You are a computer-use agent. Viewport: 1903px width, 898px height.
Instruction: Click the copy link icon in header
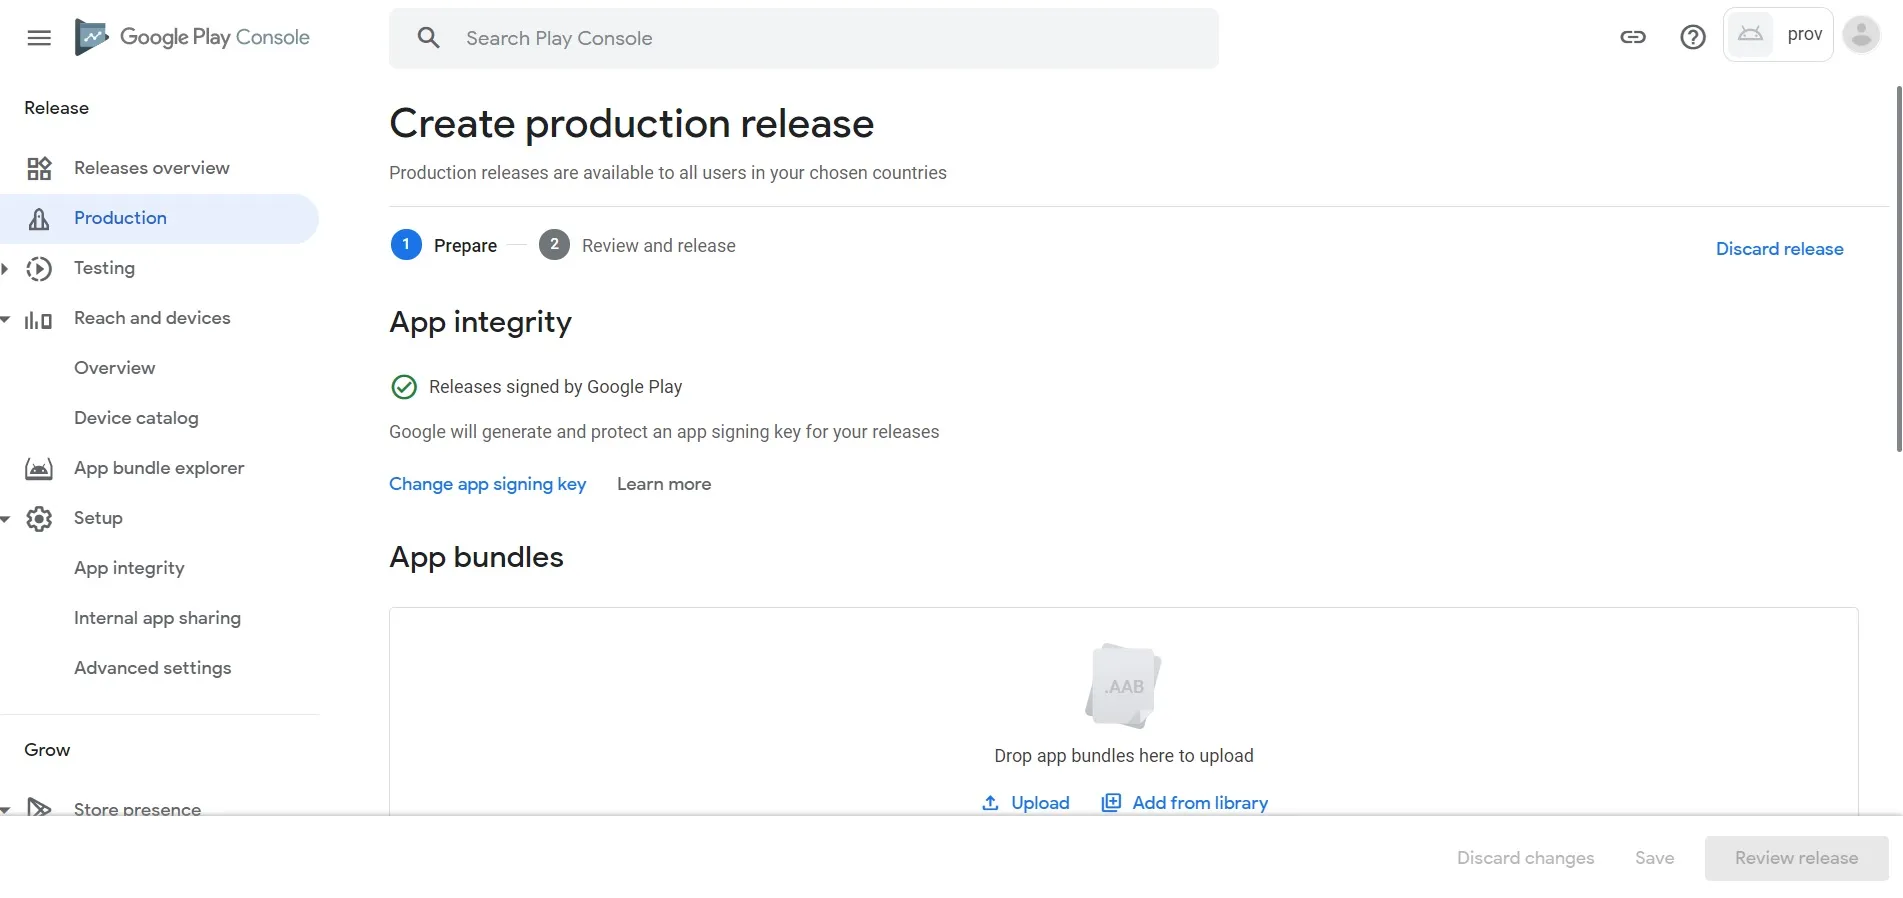point(1632,38)
